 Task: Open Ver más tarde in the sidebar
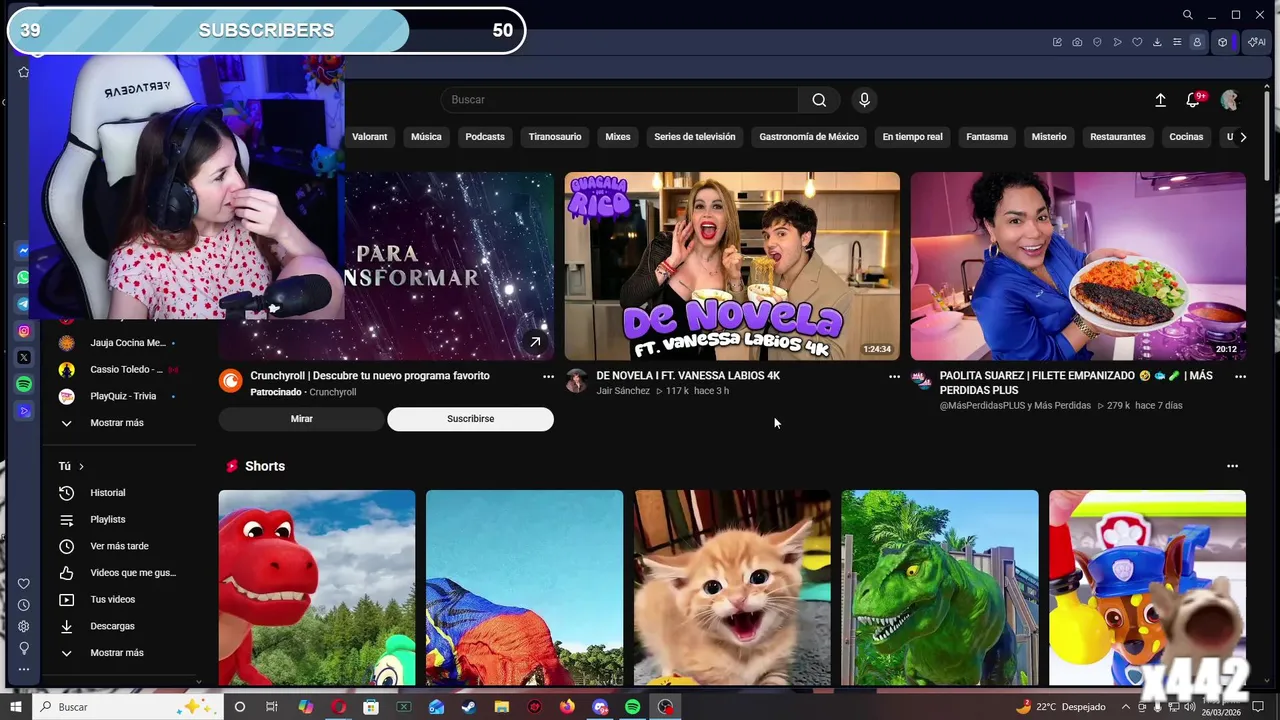(x=119, y=546)
